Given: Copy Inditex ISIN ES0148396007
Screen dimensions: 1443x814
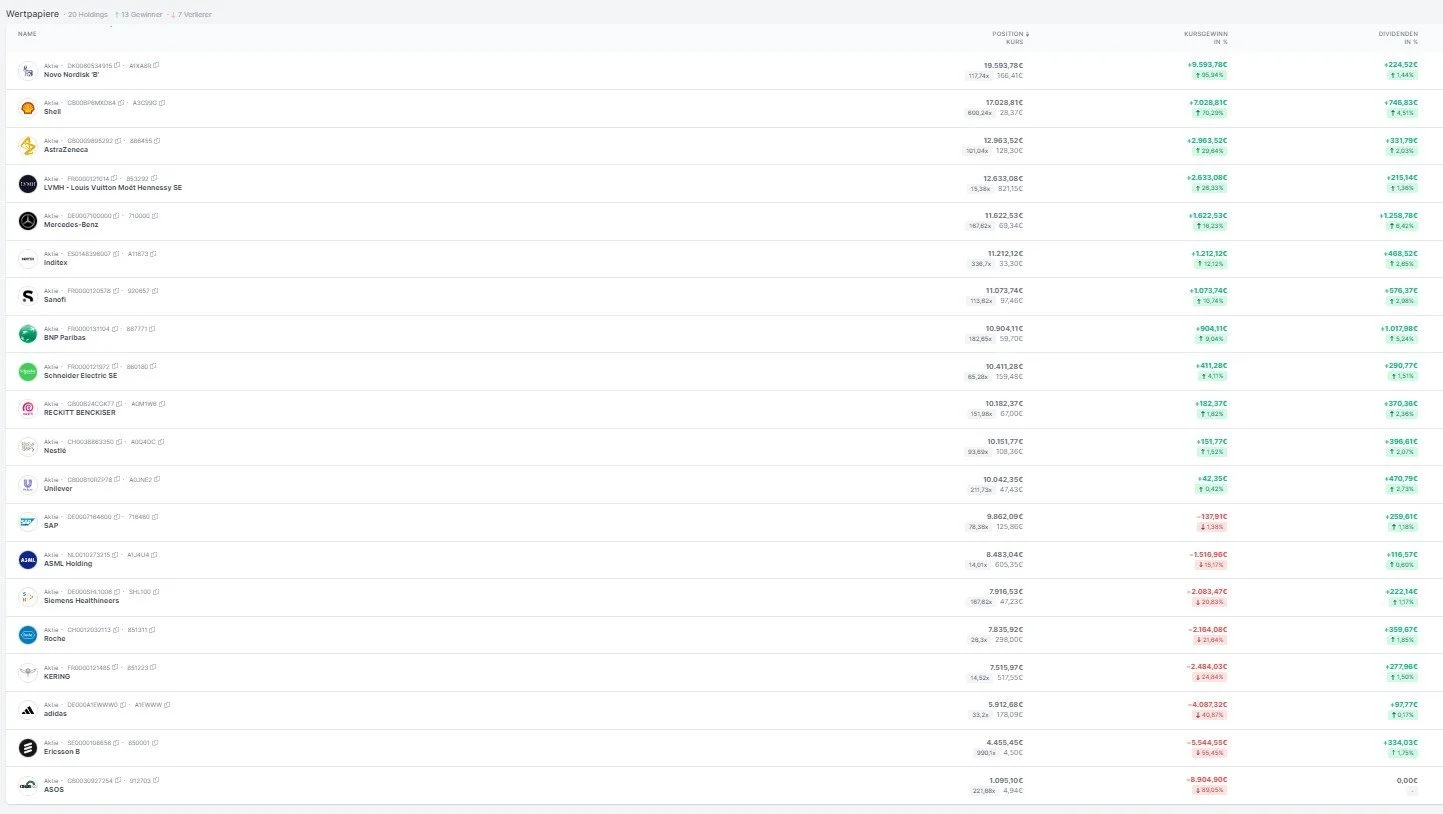Looking at the screenshot, I should point(116,253).
